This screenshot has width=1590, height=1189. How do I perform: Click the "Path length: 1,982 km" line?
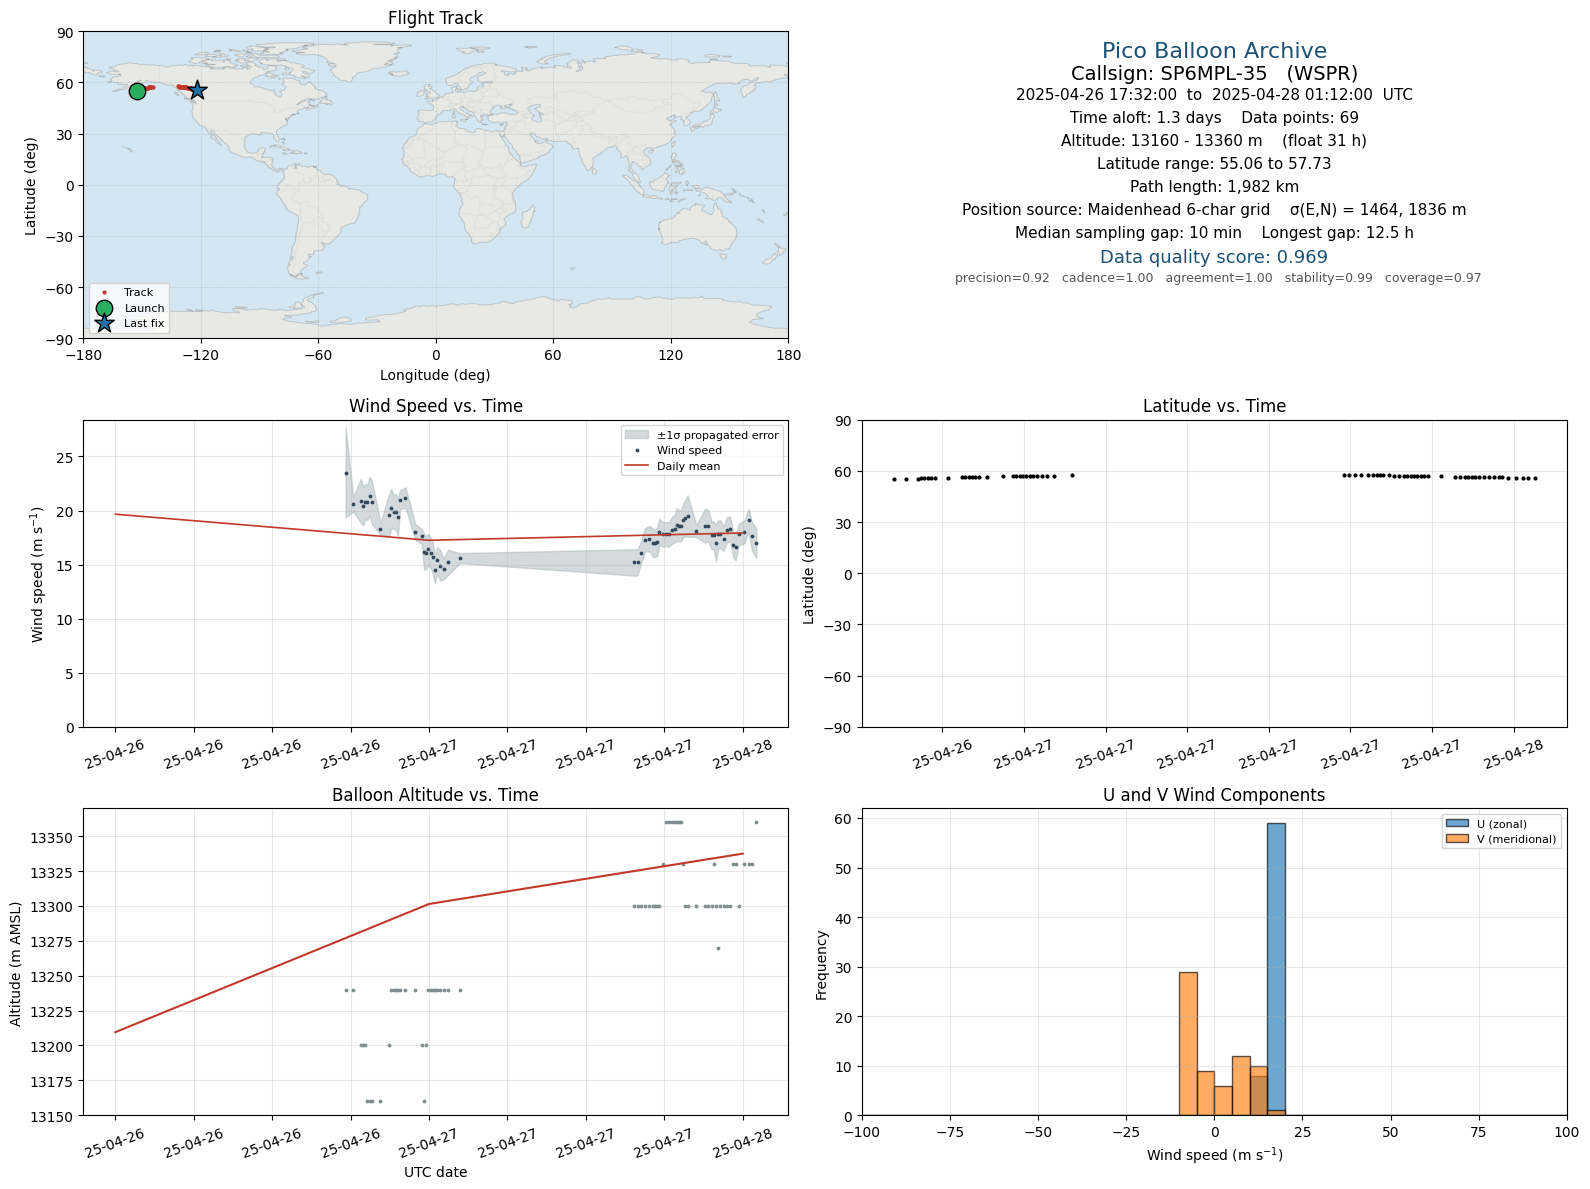(1214, 187)
